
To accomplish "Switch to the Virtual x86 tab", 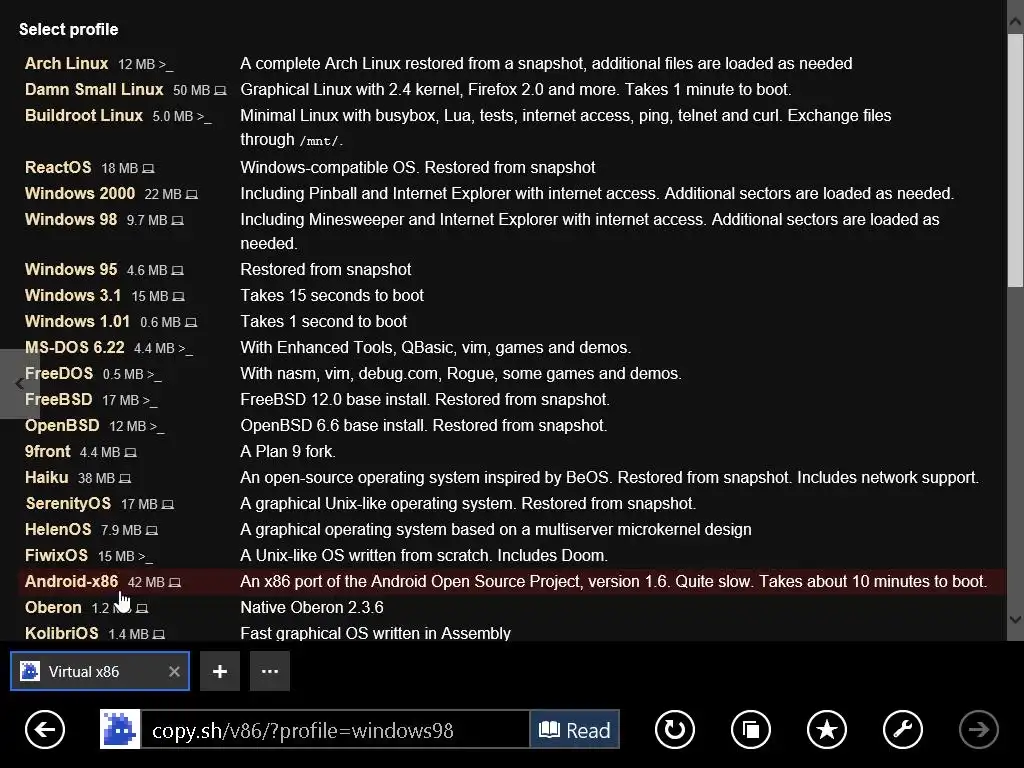I will point(100,671).
